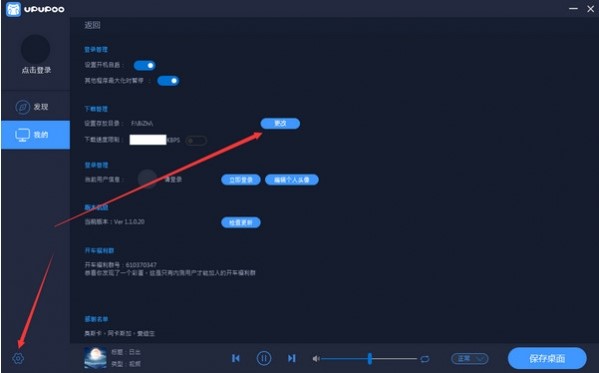
Task: Toggle the loop repeat icon
Action: [425, 359]
